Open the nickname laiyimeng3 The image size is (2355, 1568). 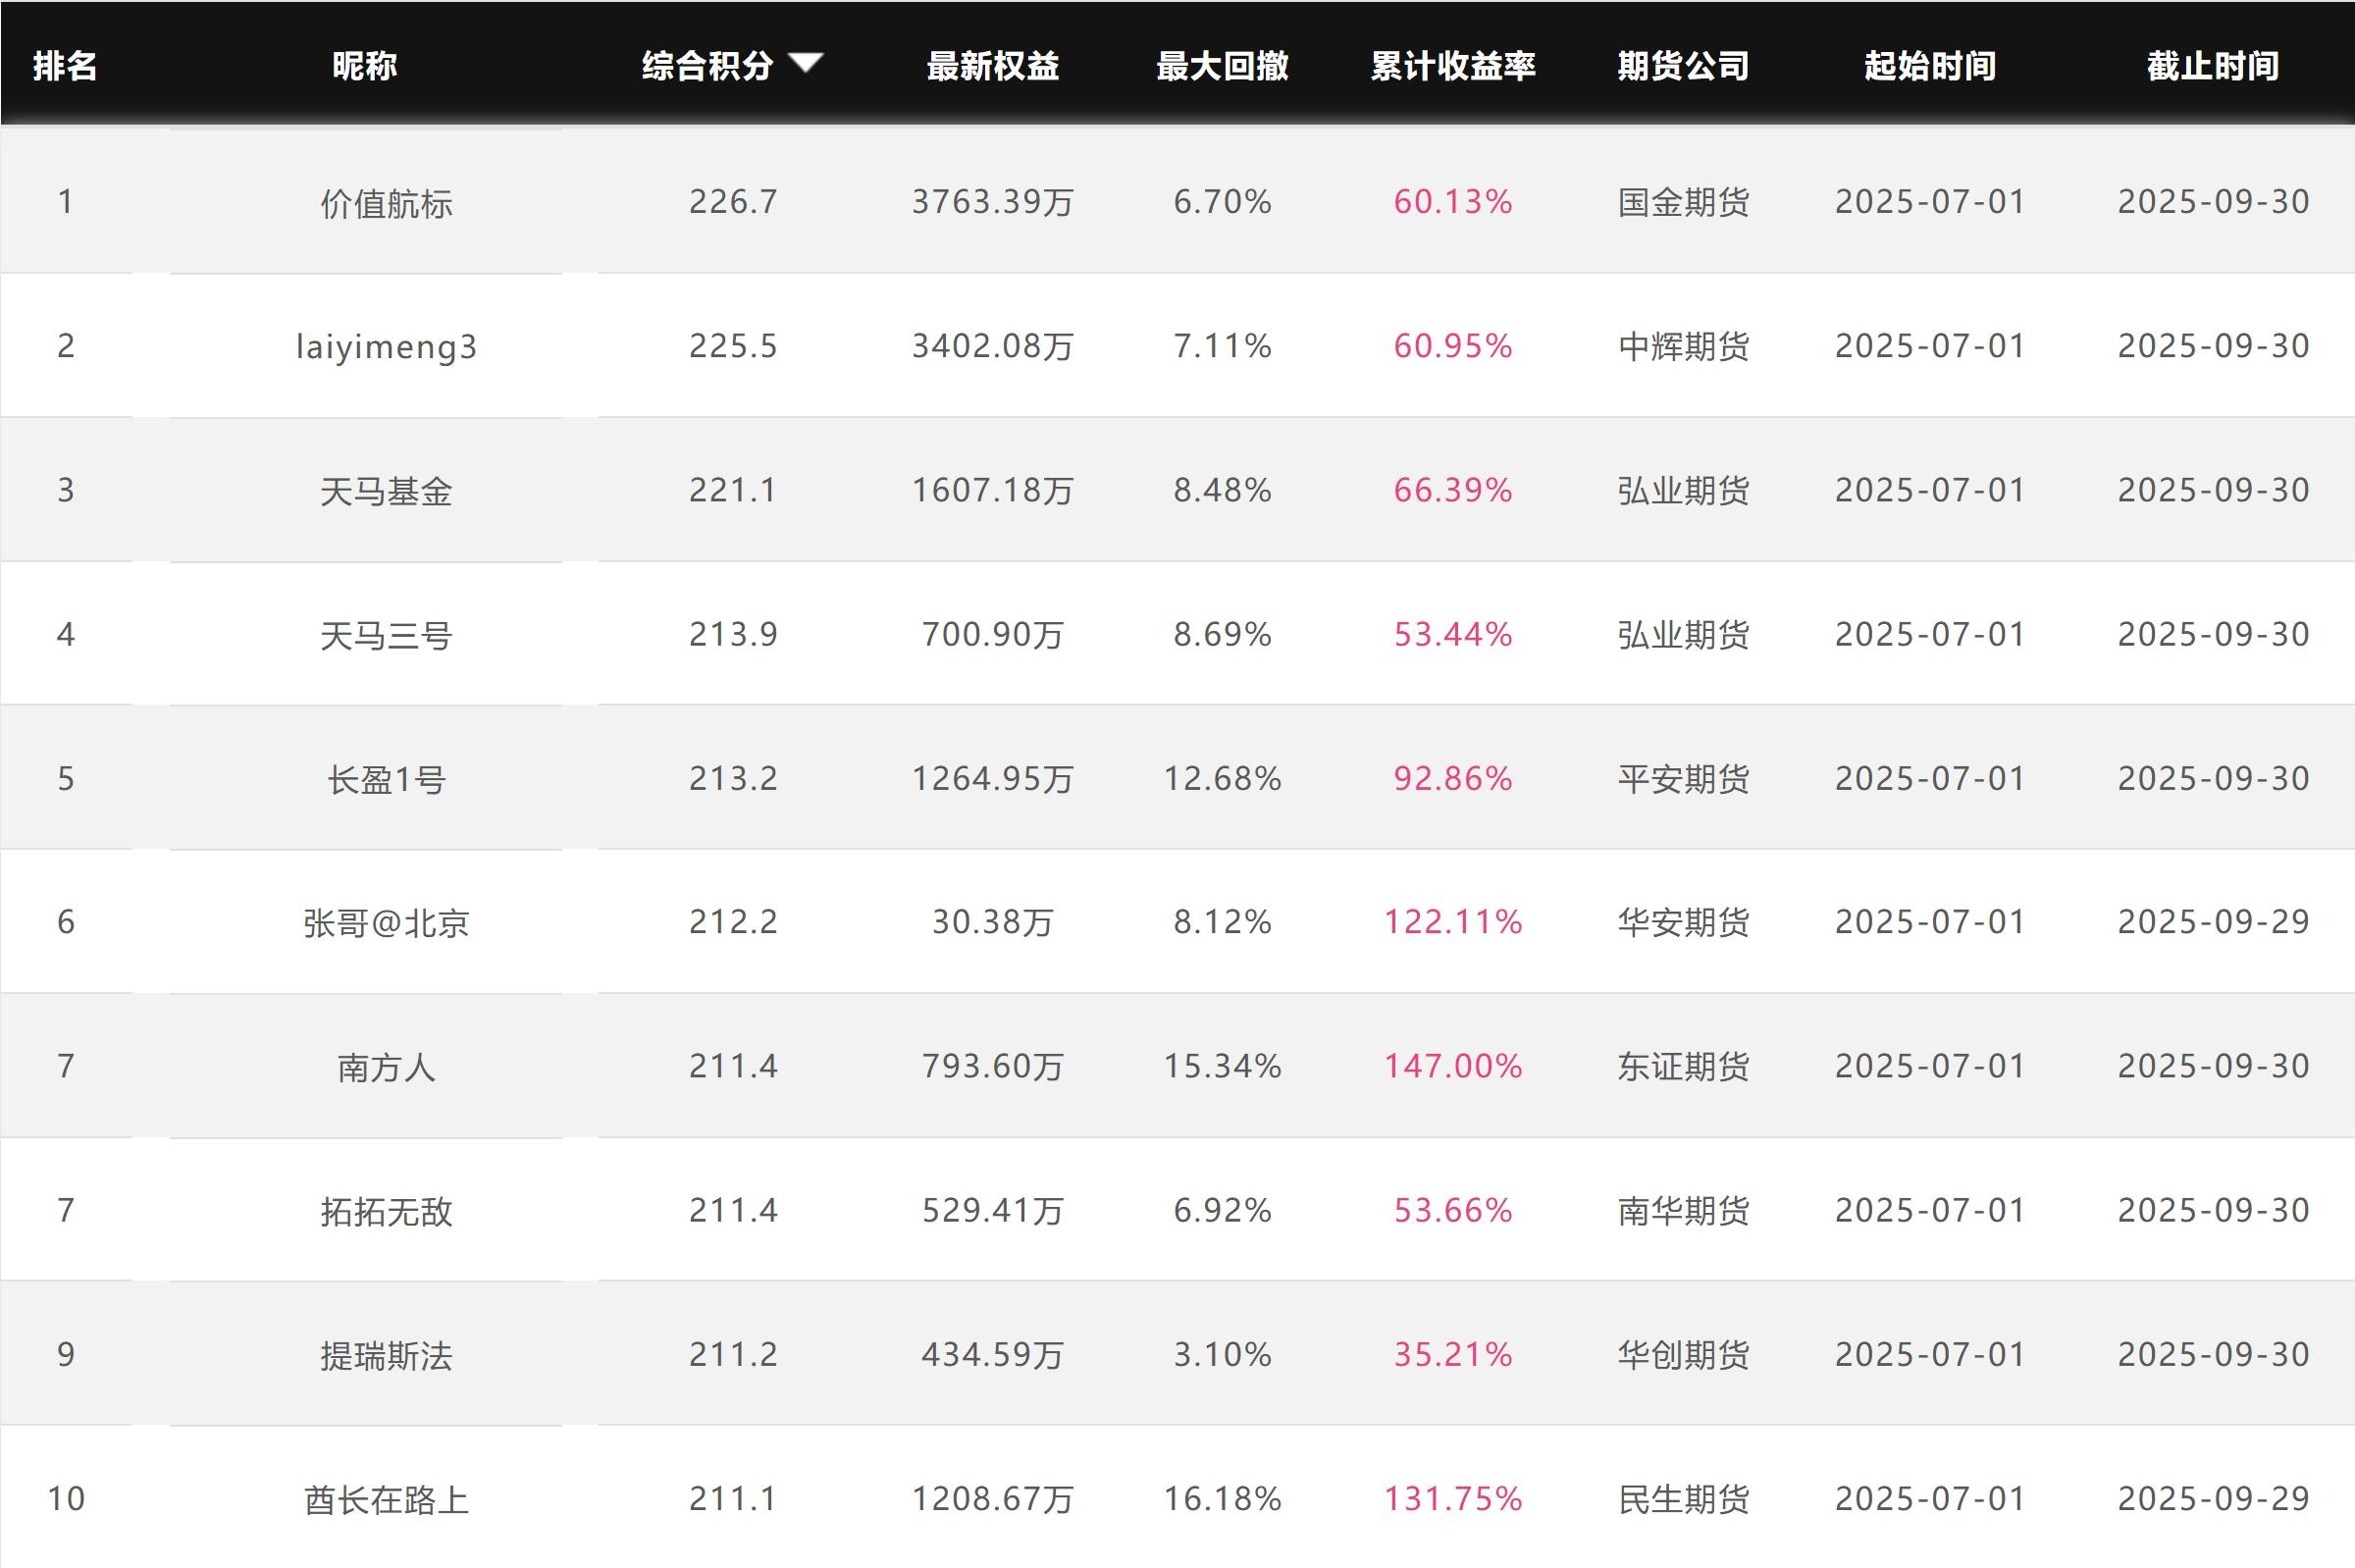tap(386, 347)
